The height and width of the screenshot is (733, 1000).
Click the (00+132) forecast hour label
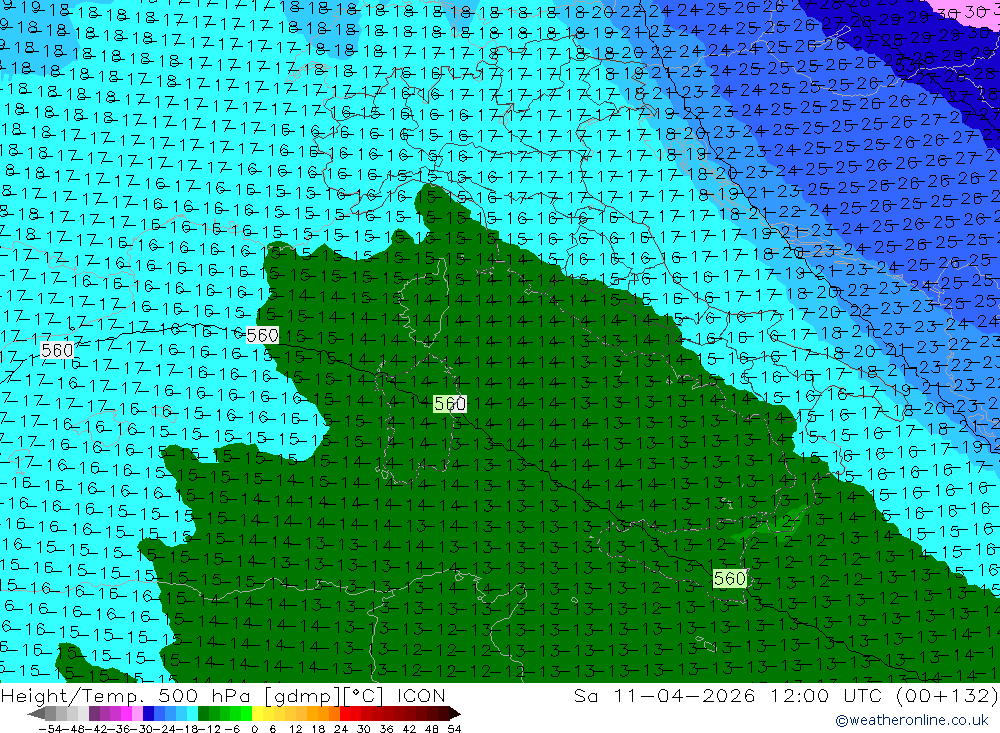pyautogui.click(x=947, y=695)
